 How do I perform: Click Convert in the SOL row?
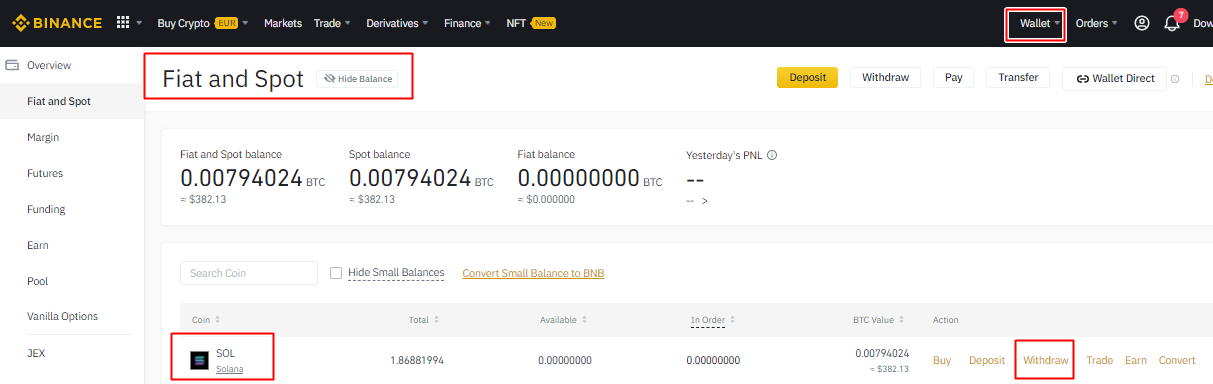(1177, 360)
